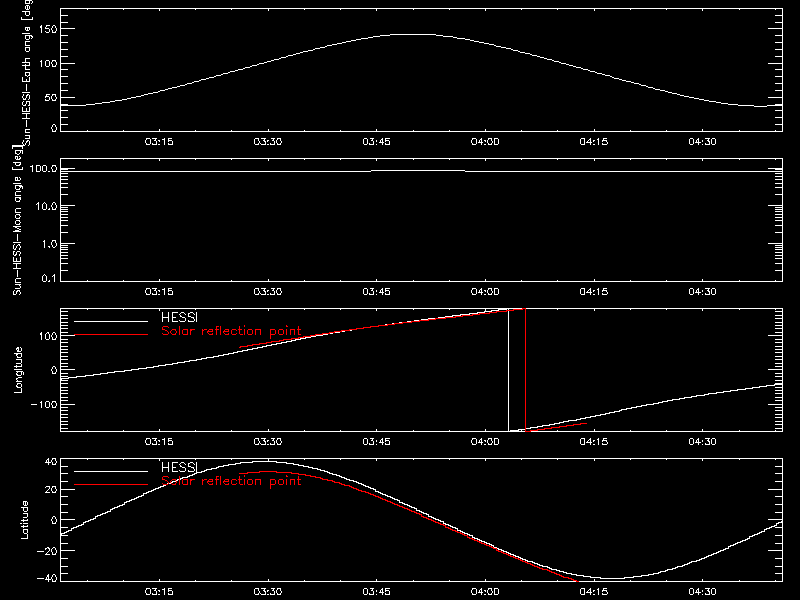
Task: Click the 100.0 tick on Moon angle axis
Action: click(43, 168)
